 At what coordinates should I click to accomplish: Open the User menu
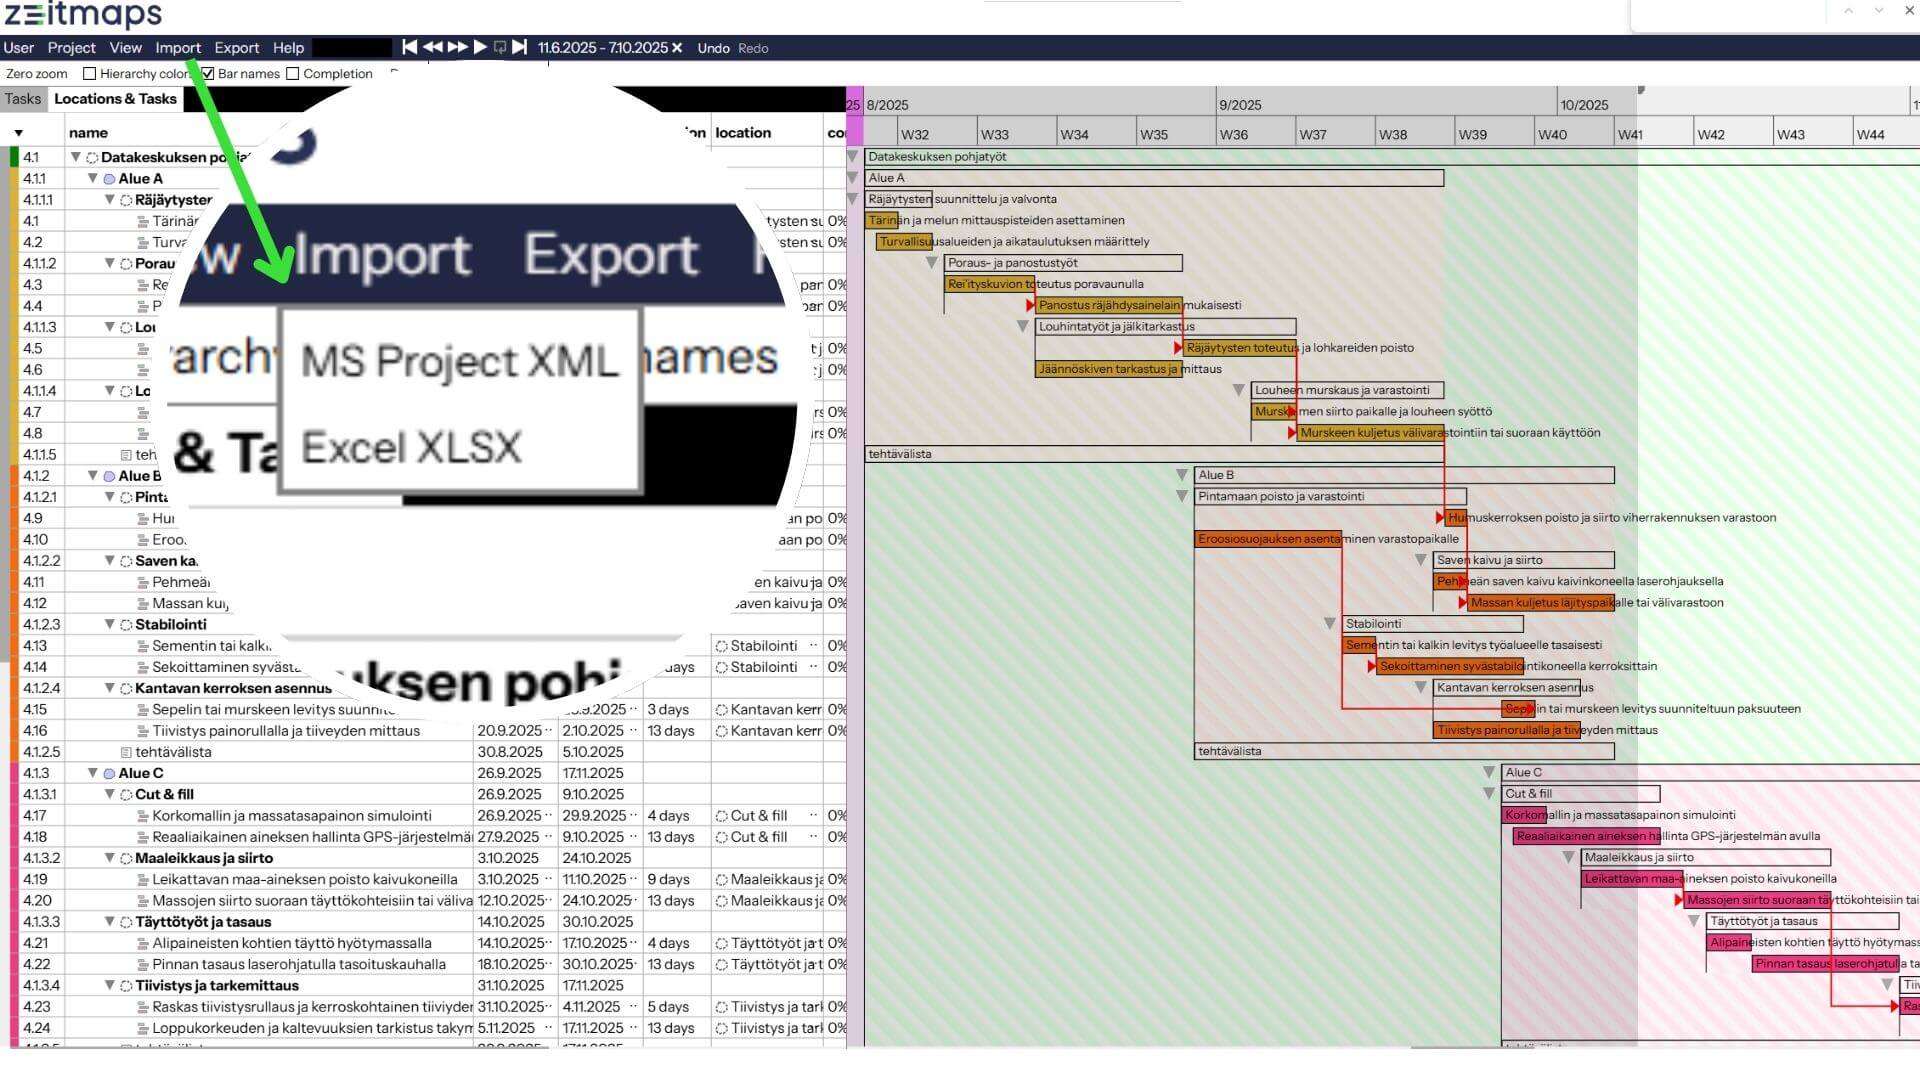[x=18, y=48]
